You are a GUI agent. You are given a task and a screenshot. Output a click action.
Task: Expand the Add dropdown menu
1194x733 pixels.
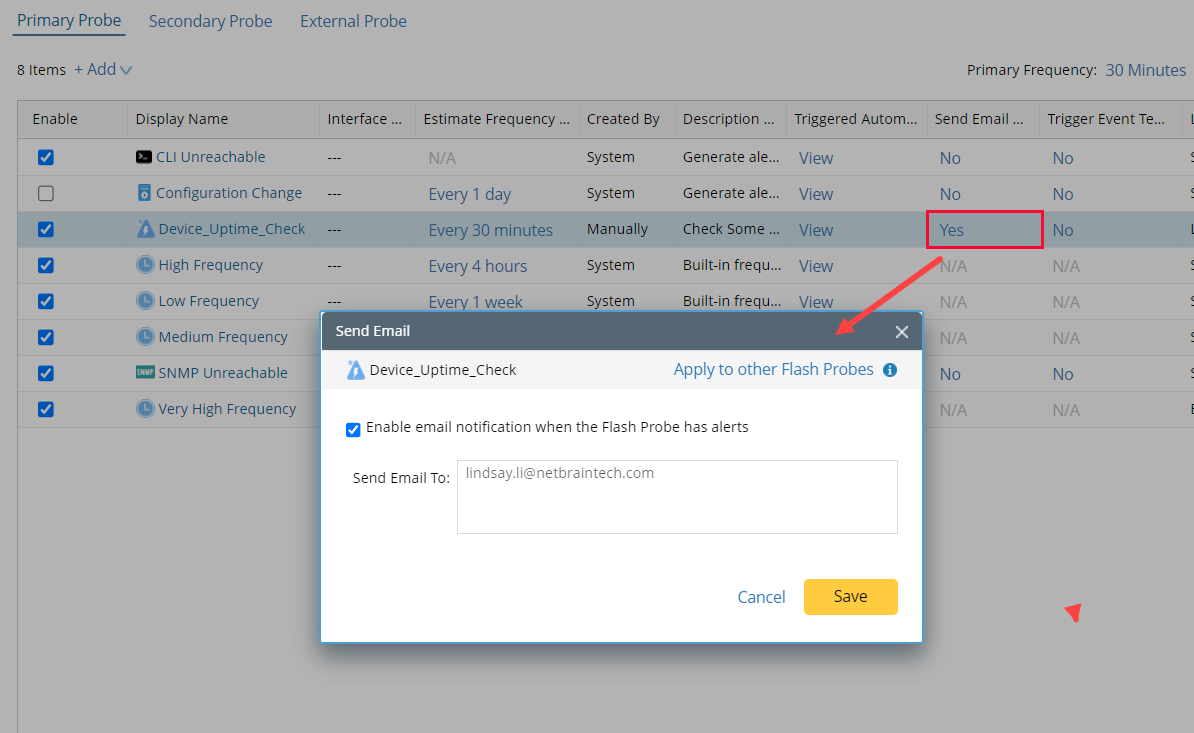coord(103,69)
